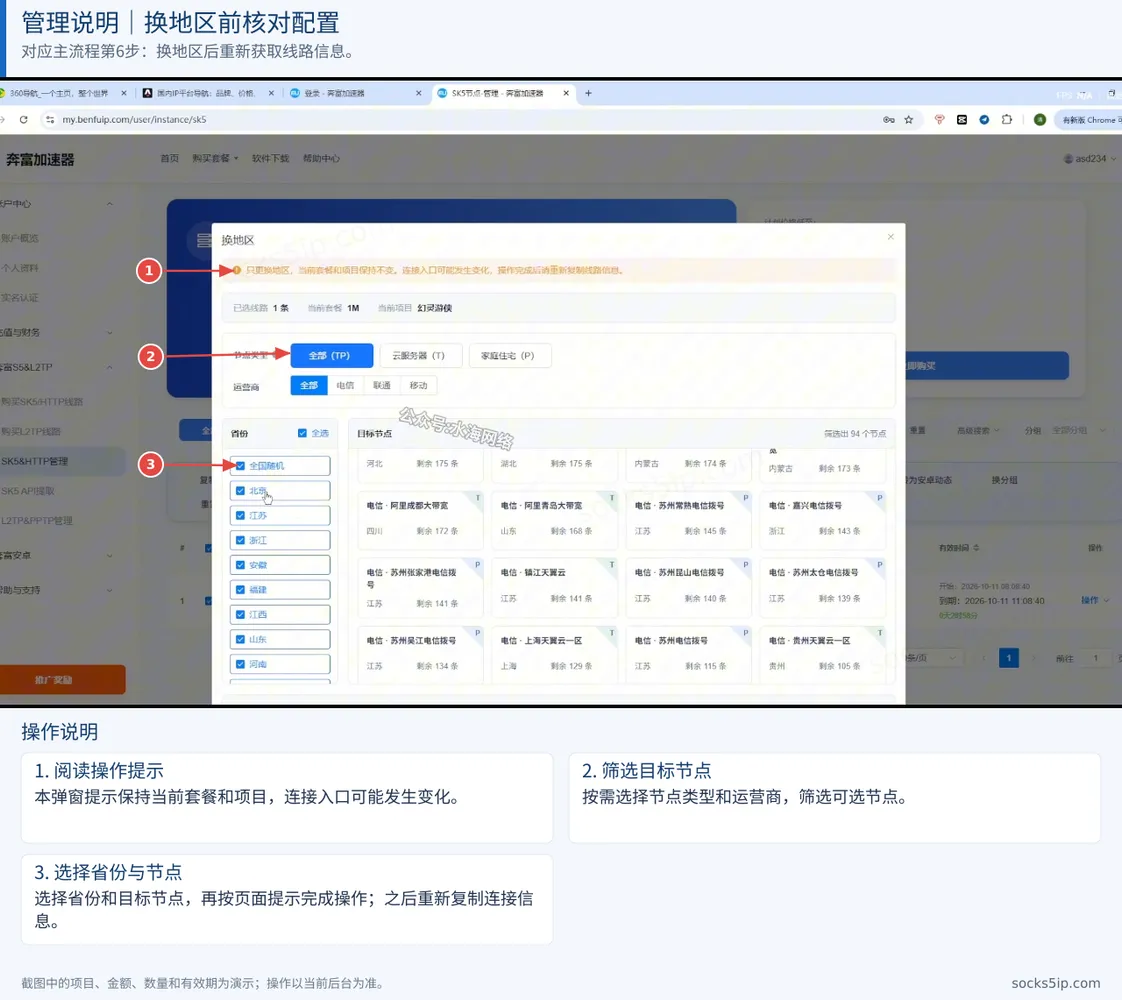Go to 购买SK5/HTTP线路 in sidebar

point(42,401)
